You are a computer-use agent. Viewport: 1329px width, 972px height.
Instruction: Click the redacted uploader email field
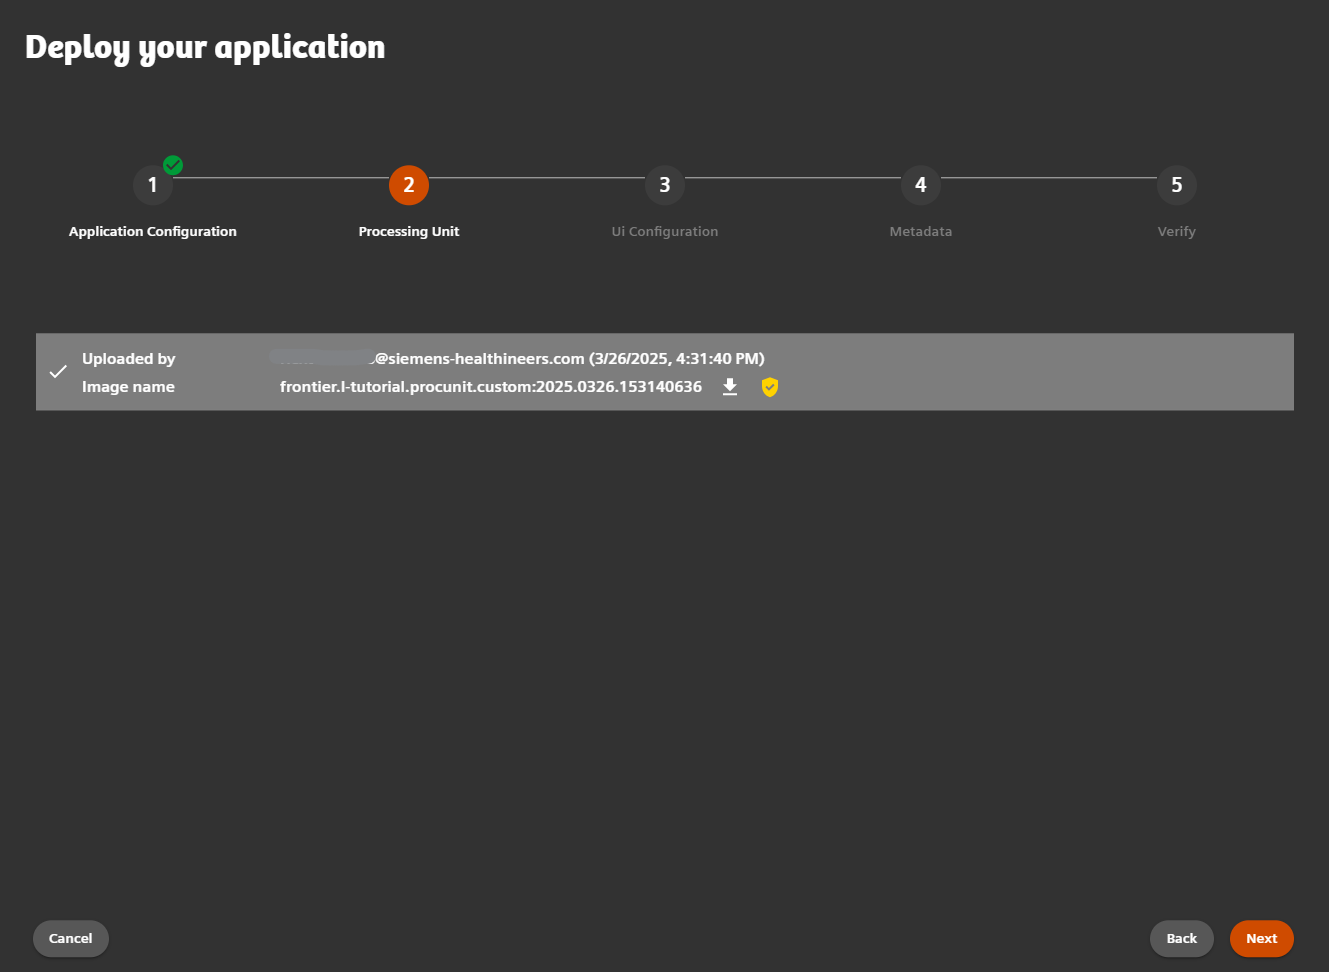pyautogui.click(x=320, y=357)
